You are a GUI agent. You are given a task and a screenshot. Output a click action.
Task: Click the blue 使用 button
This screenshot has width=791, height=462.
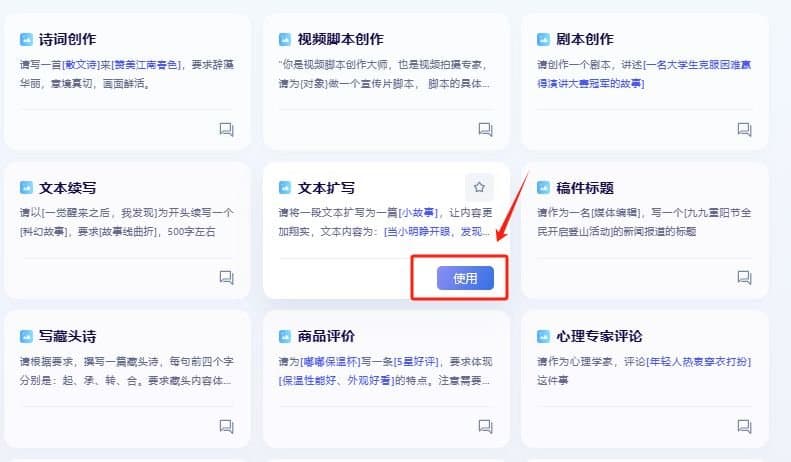coord(465,278)
